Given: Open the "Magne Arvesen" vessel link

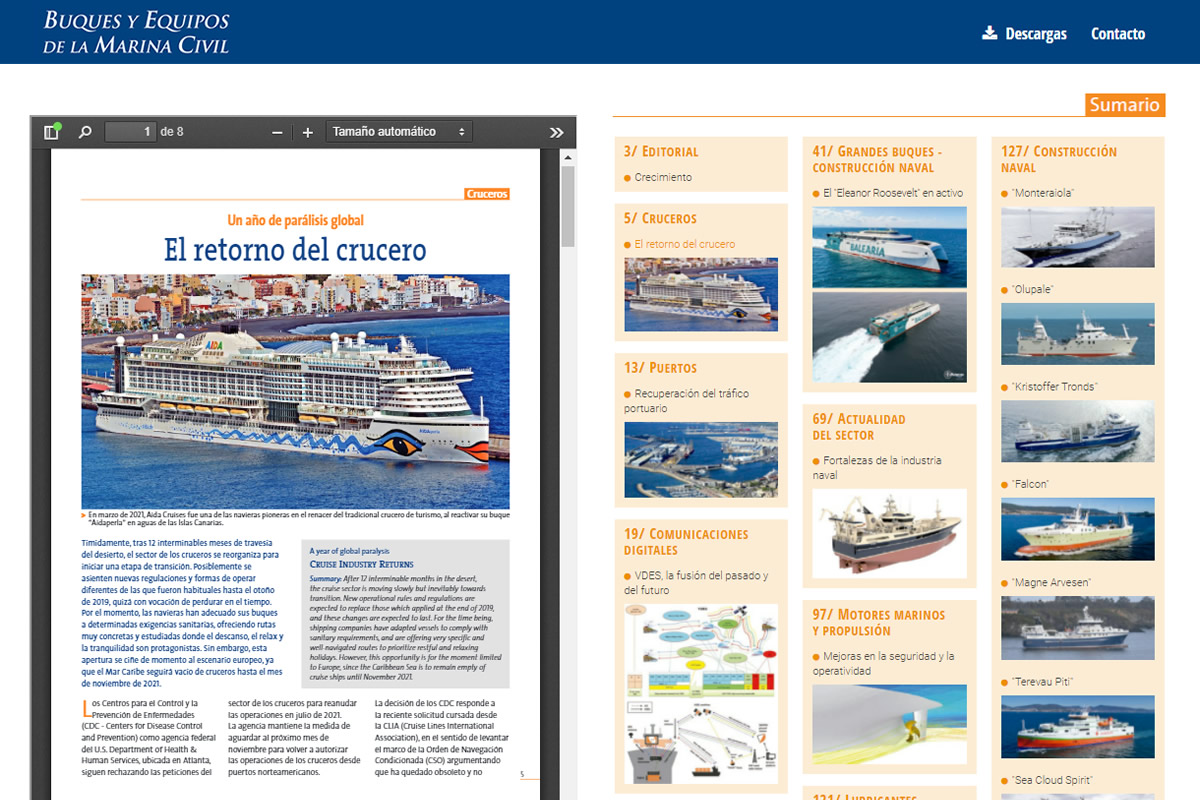Looking at the screenshot, I should point(1051,582).
